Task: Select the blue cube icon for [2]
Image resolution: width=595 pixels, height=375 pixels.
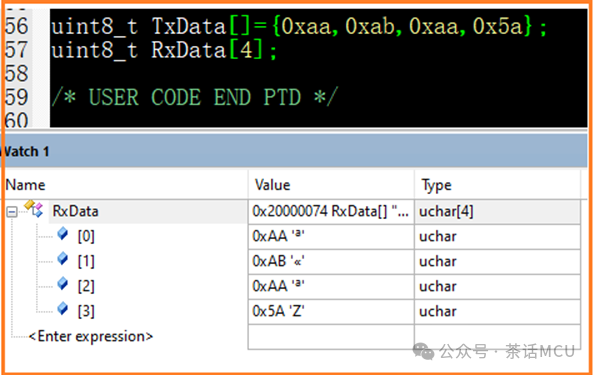Action: click(63, 284)
